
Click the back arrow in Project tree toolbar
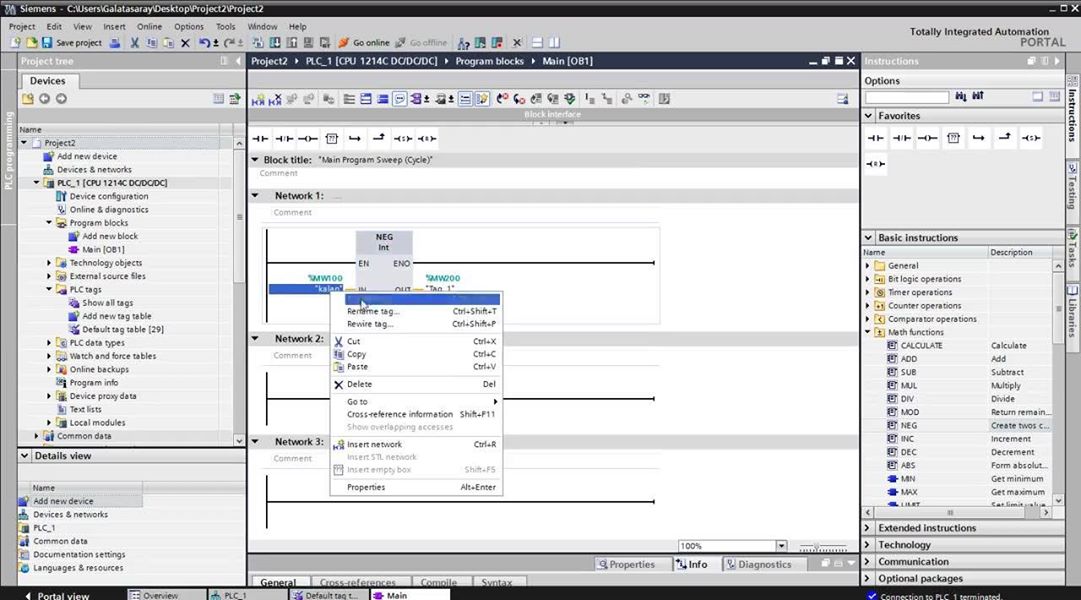point(44,99)
